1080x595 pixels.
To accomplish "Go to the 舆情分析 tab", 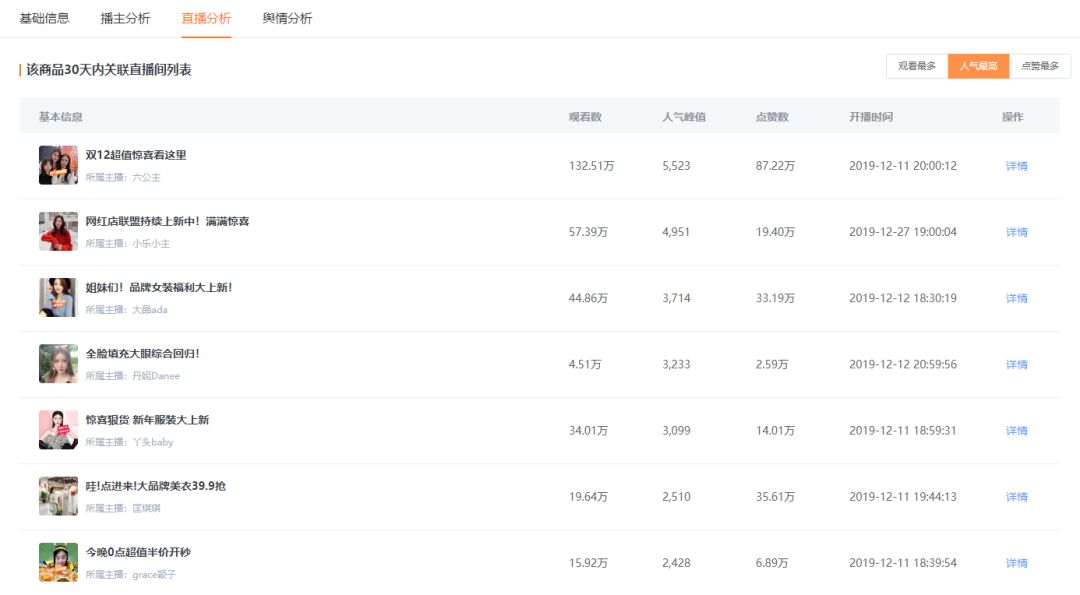I will (x=287, y=18).
